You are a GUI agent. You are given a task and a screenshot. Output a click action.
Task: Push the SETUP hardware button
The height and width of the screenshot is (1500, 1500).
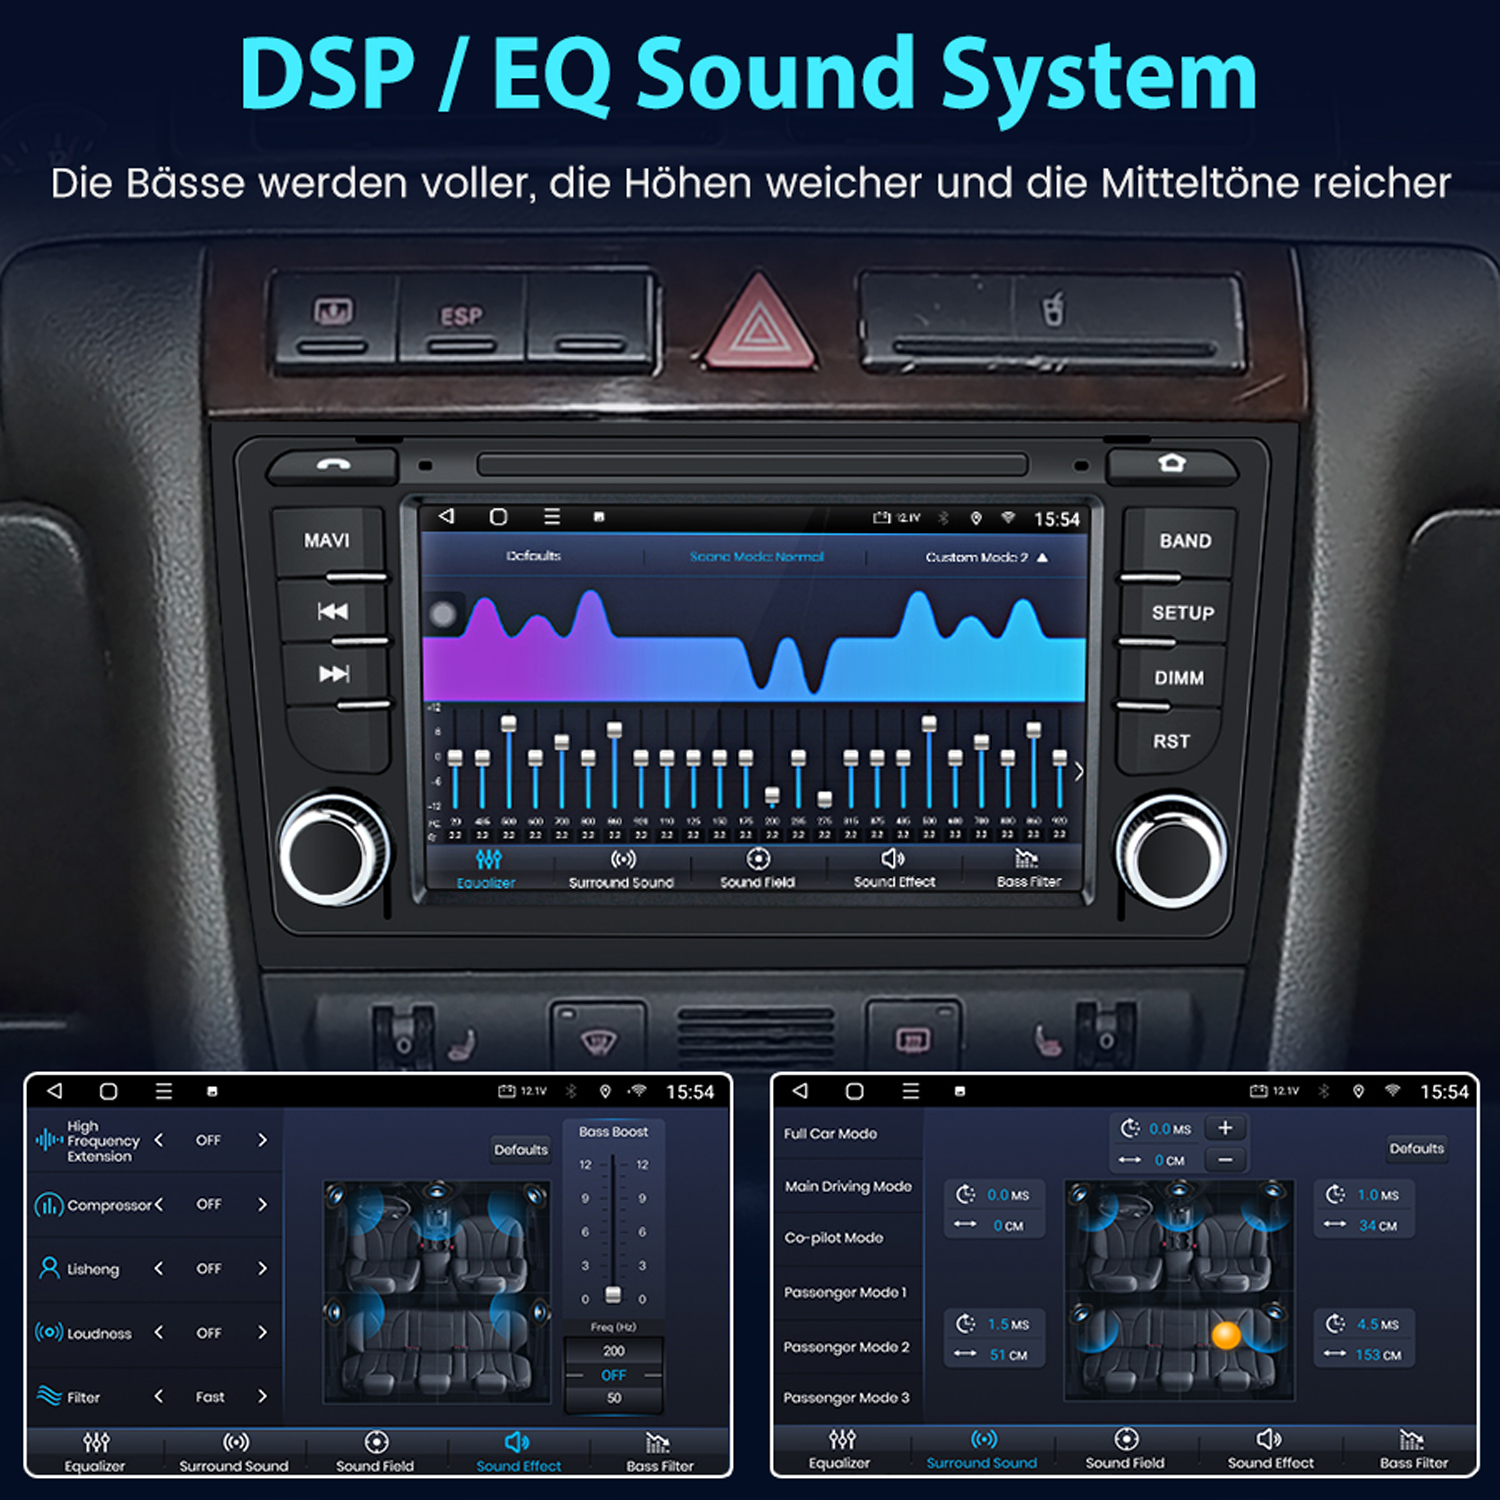(x=1182, y=613)
